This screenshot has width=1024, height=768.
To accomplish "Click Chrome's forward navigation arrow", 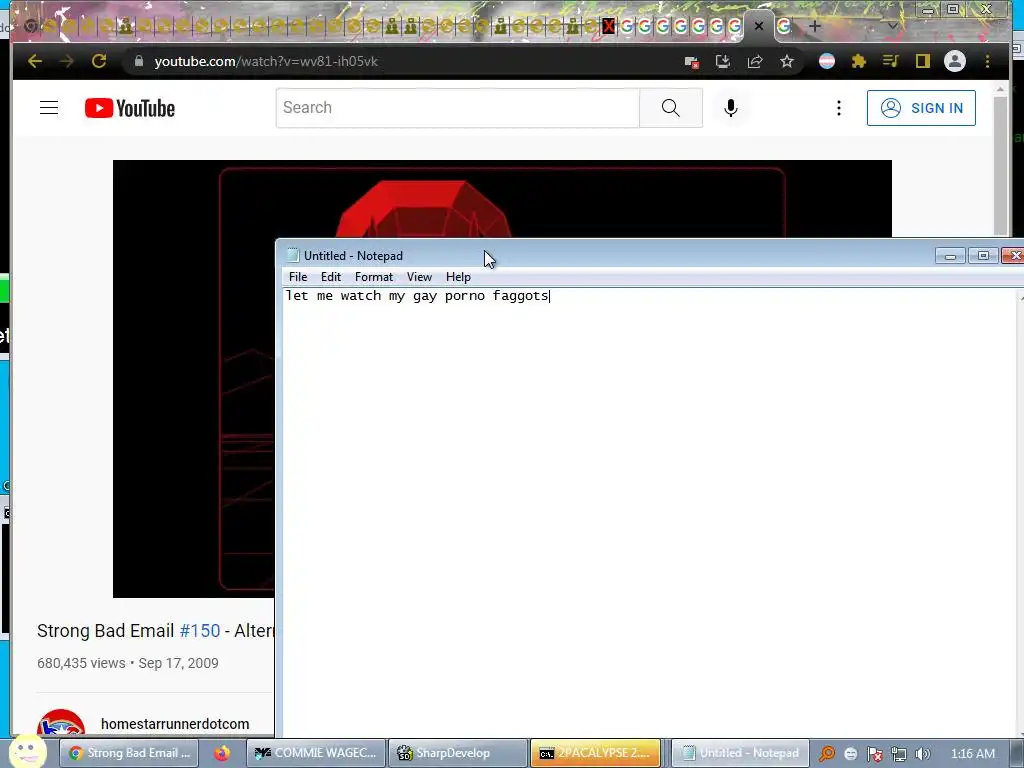I will [x=67, y=61].
